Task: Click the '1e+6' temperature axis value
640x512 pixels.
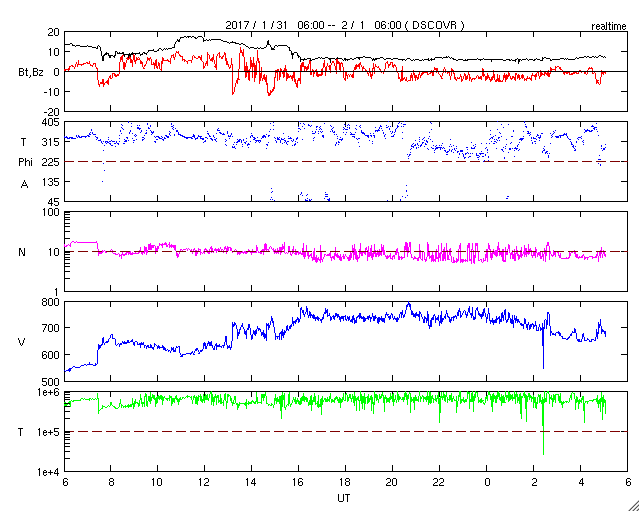Action: [x=50, y=392]
